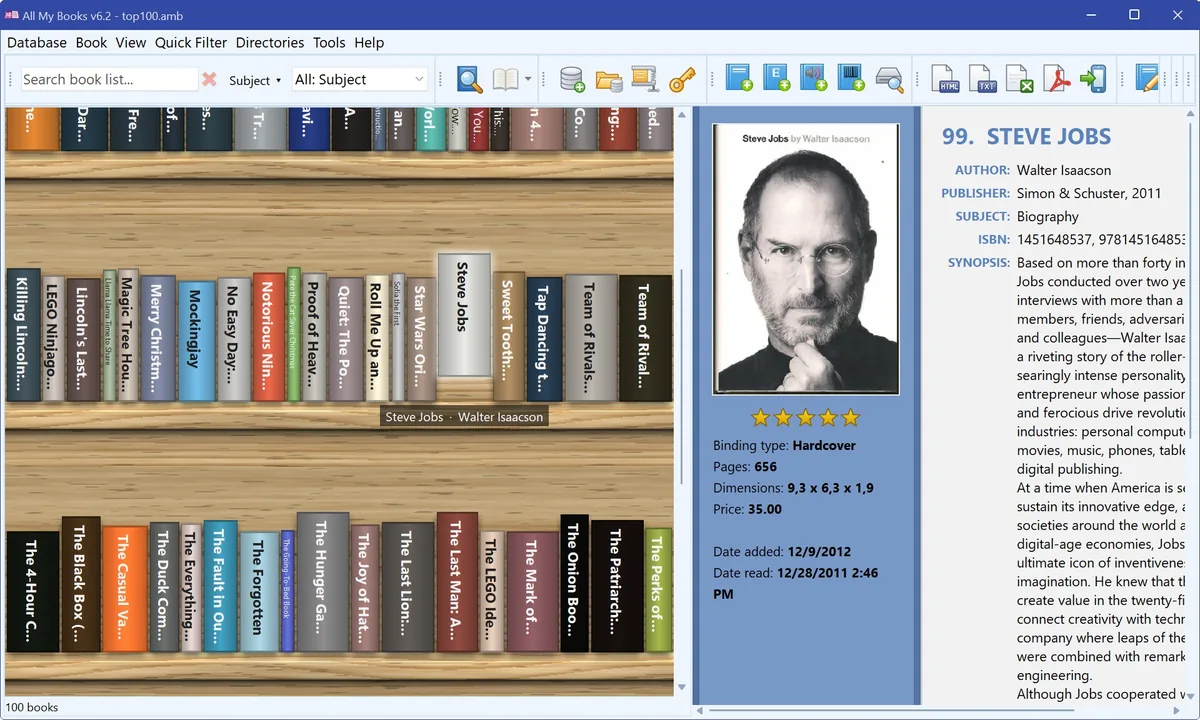Export the collection to Excel spreadsheet
This screenshot has height=720, width=1200.
1019,80
